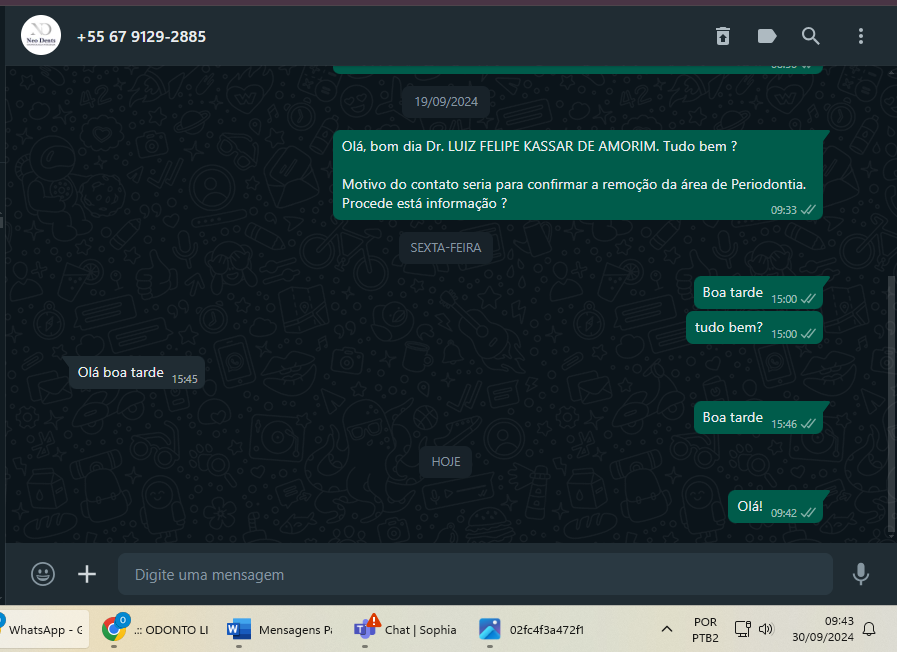Click read-receipt ticks on "Olá!" message
The width and height of the screenshot is (897, 652).
coord(808,513)
